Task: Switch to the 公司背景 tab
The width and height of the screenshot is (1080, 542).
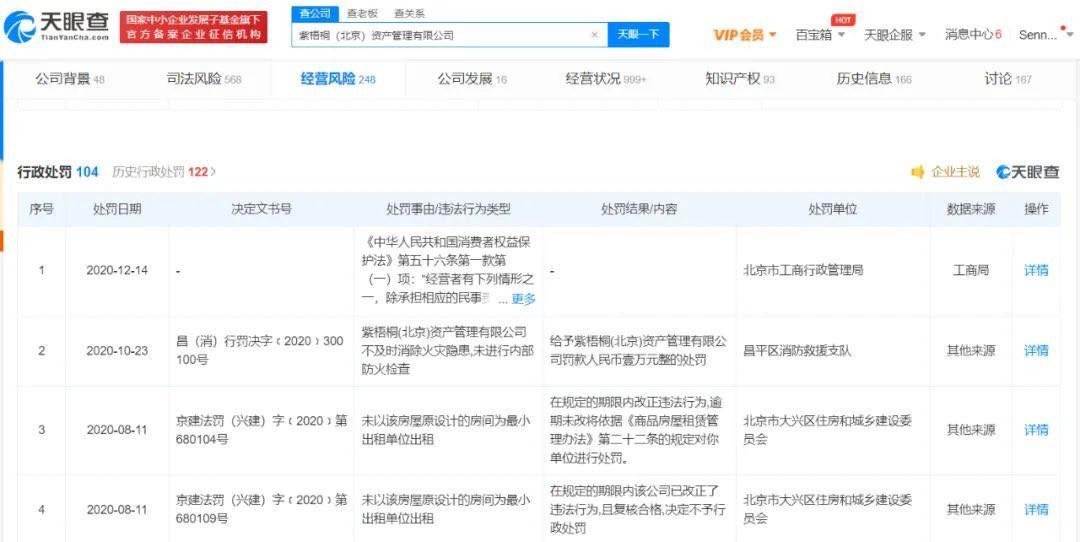Action: pos(70,79)
